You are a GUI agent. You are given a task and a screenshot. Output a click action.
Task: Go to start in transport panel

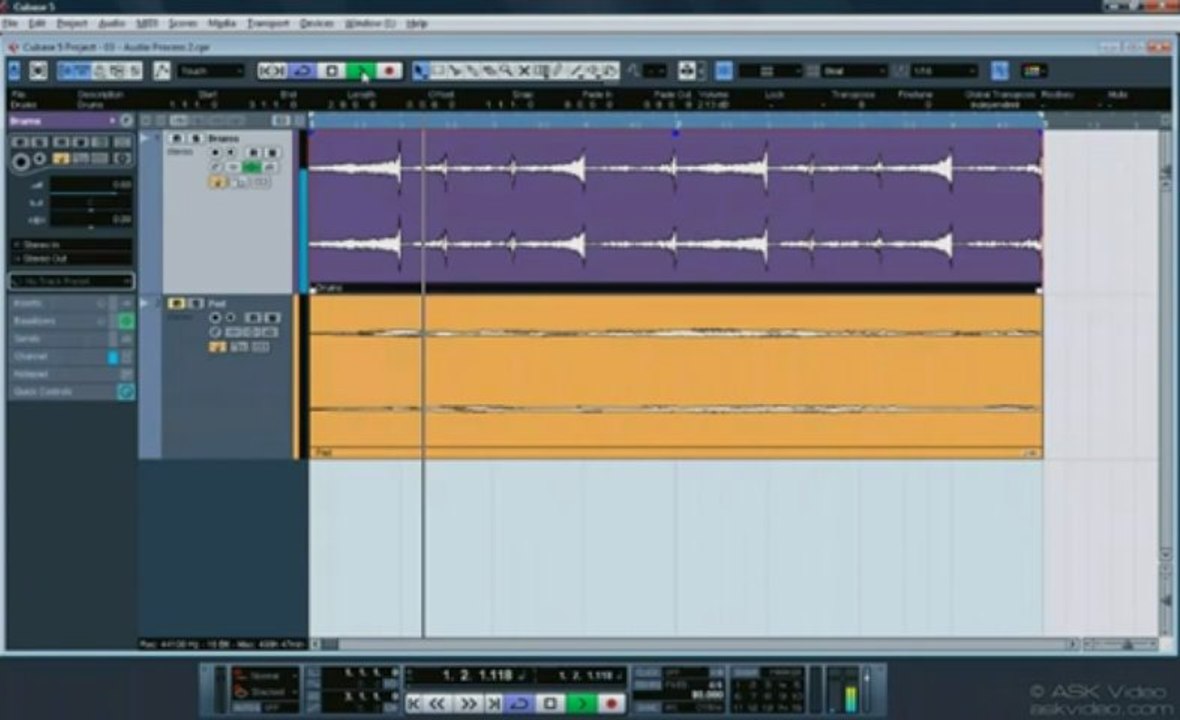(414, 704)
